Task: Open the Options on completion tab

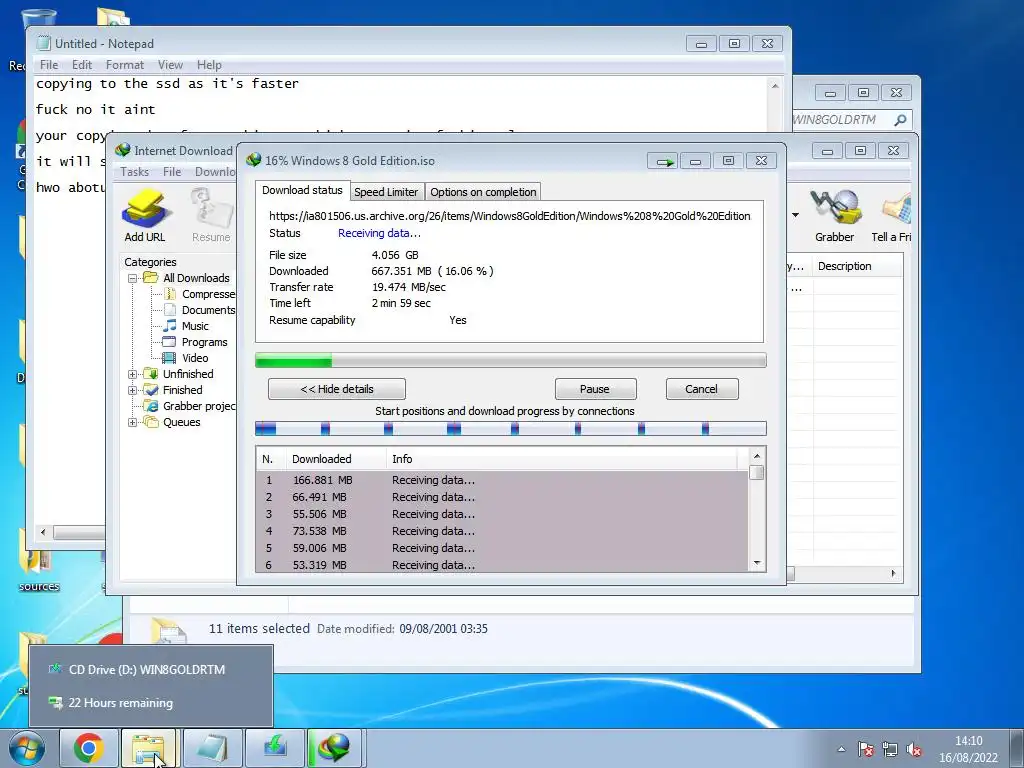Action: coord(483,192)
